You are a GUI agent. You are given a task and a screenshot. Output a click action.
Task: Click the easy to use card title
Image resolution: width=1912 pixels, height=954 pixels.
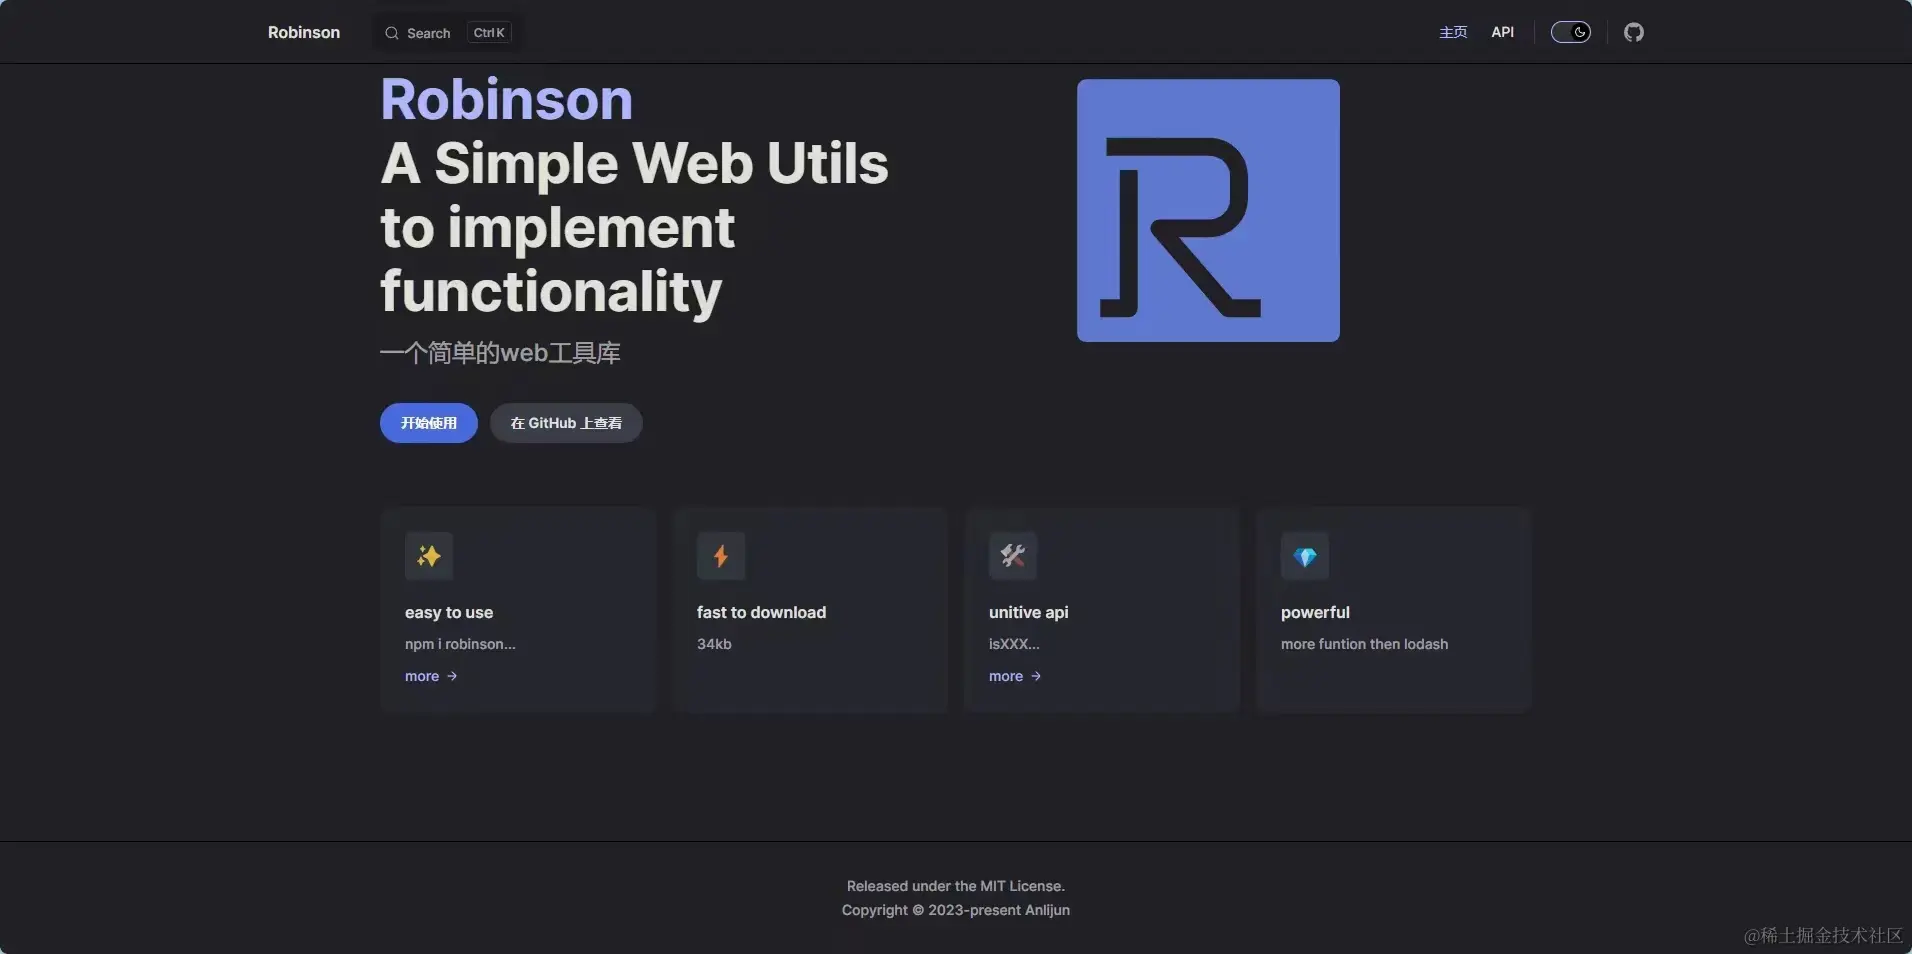(x=449, y=612)
